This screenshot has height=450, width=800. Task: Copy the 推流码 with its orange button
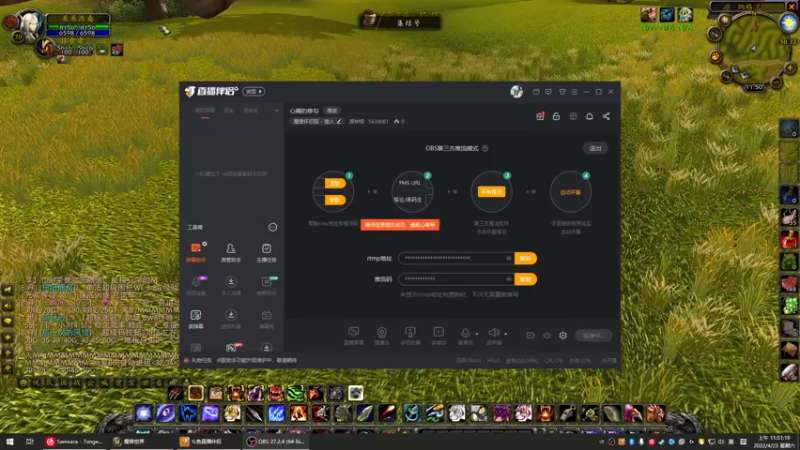[526, 279]
